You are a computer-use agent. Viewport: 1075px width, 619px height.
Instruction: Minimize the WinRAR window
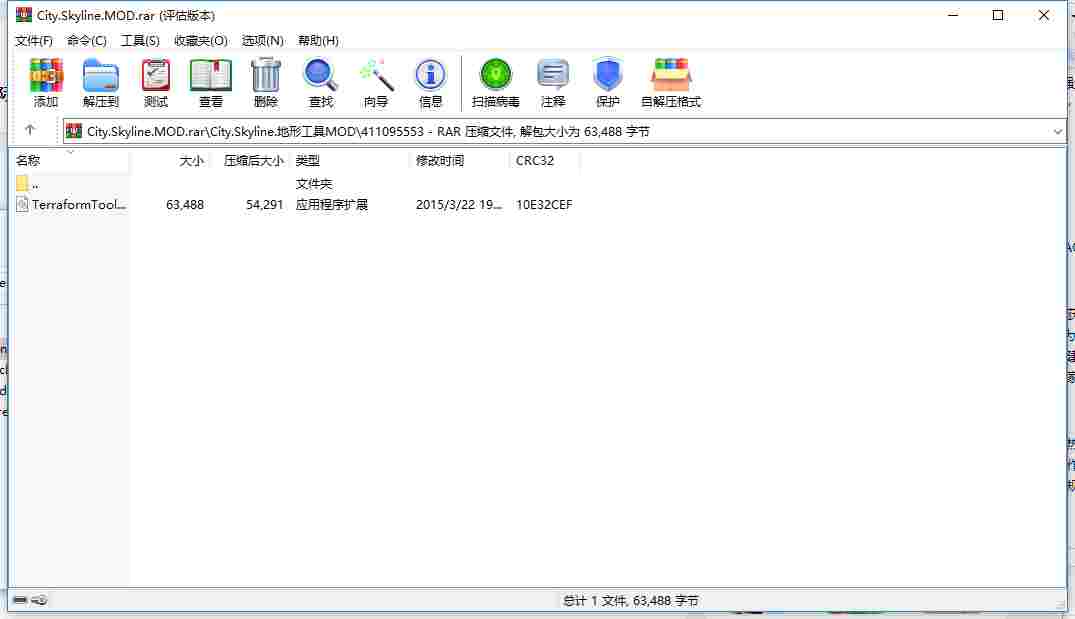pyautogui.click(x=953, y=15)
